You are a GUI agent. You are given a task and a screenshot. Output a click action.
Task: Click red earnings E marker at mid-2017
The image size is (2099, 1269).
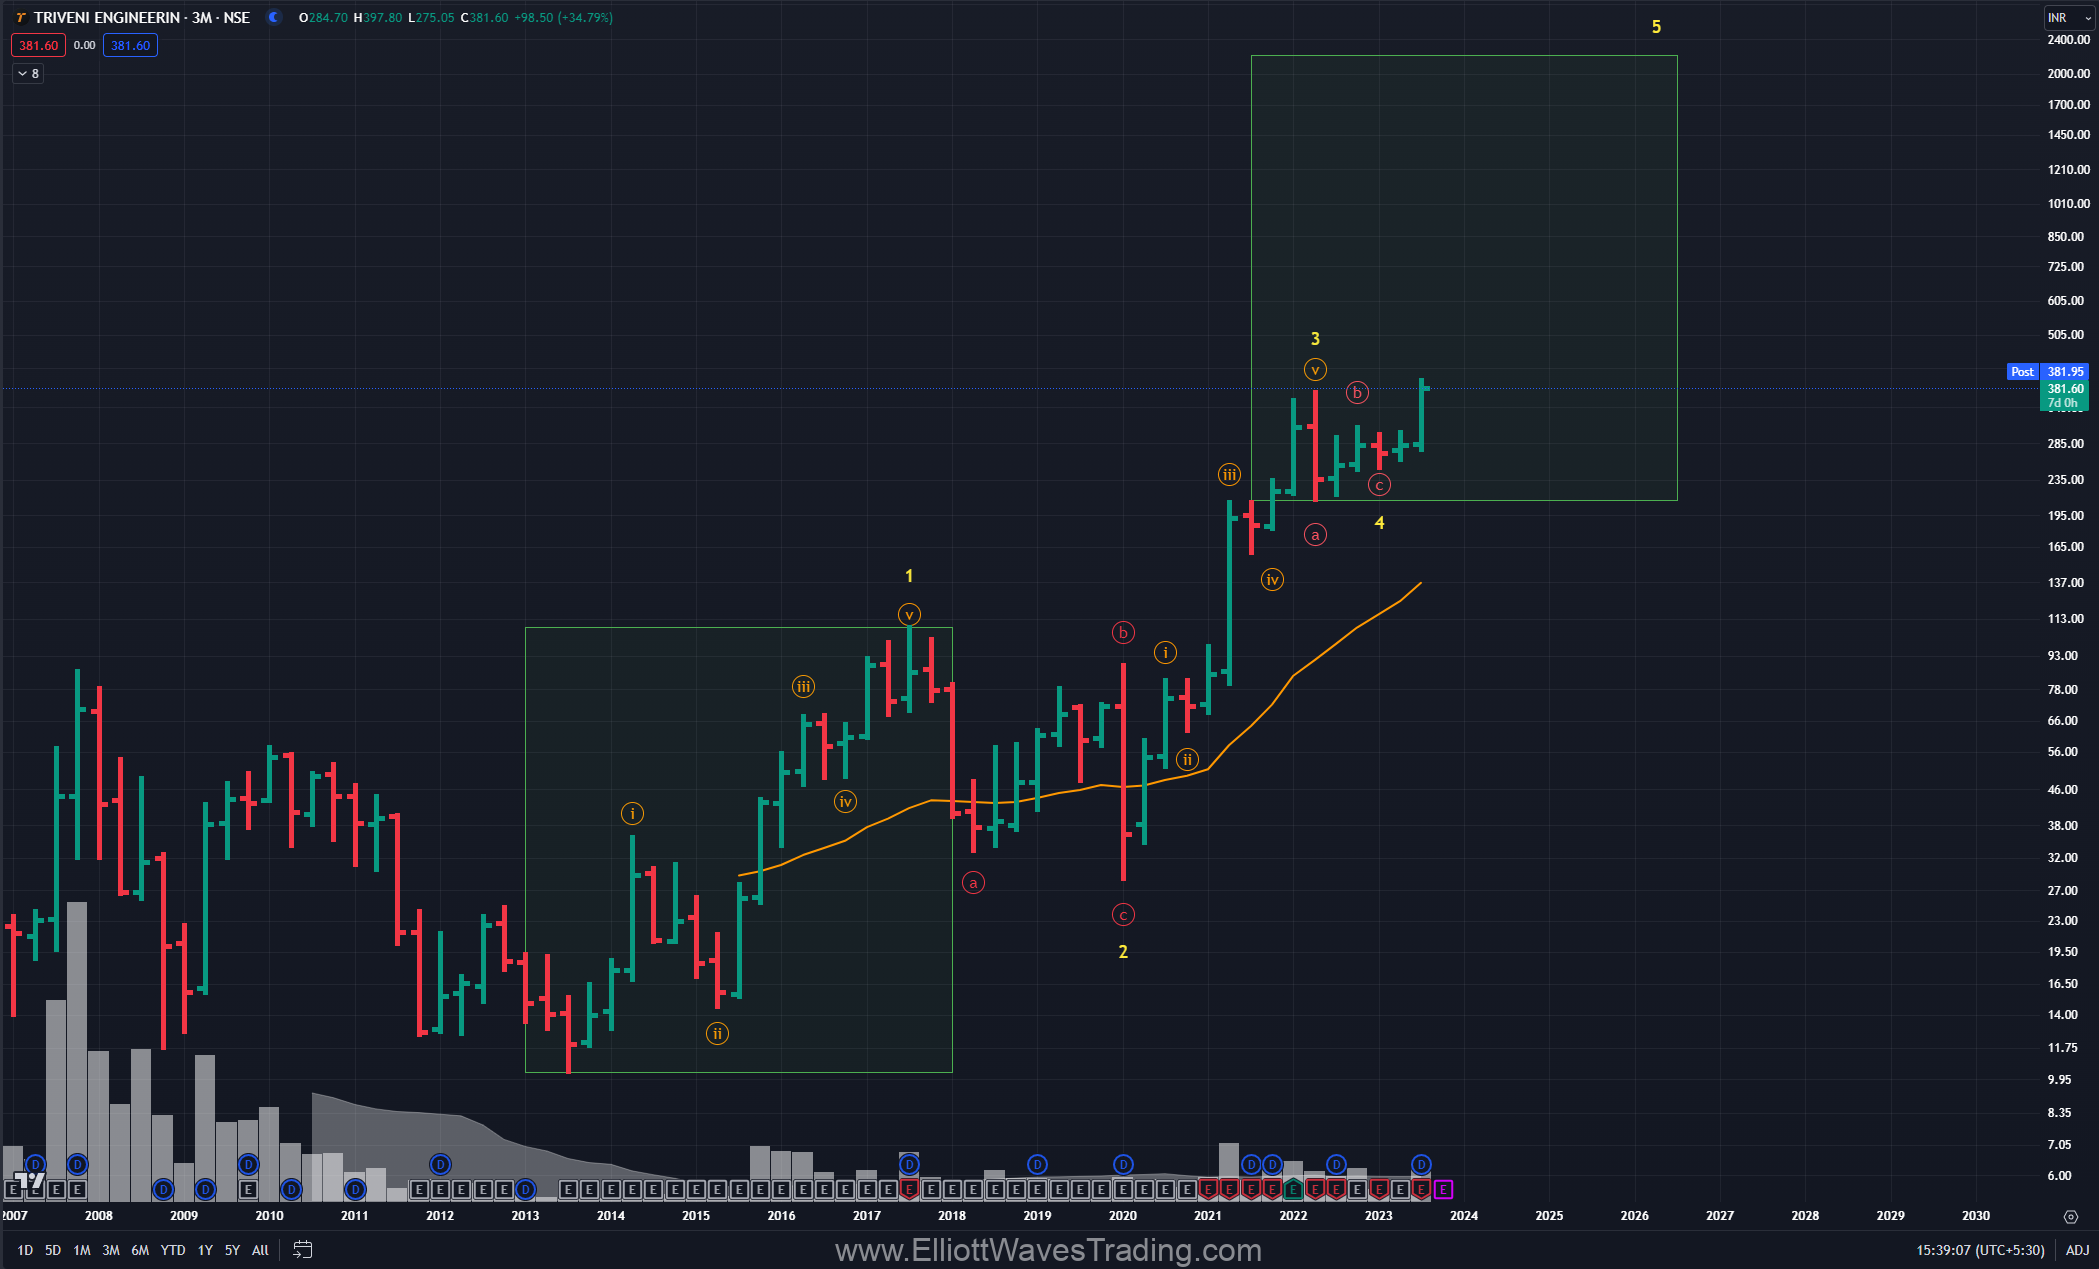coord(909,1189)
